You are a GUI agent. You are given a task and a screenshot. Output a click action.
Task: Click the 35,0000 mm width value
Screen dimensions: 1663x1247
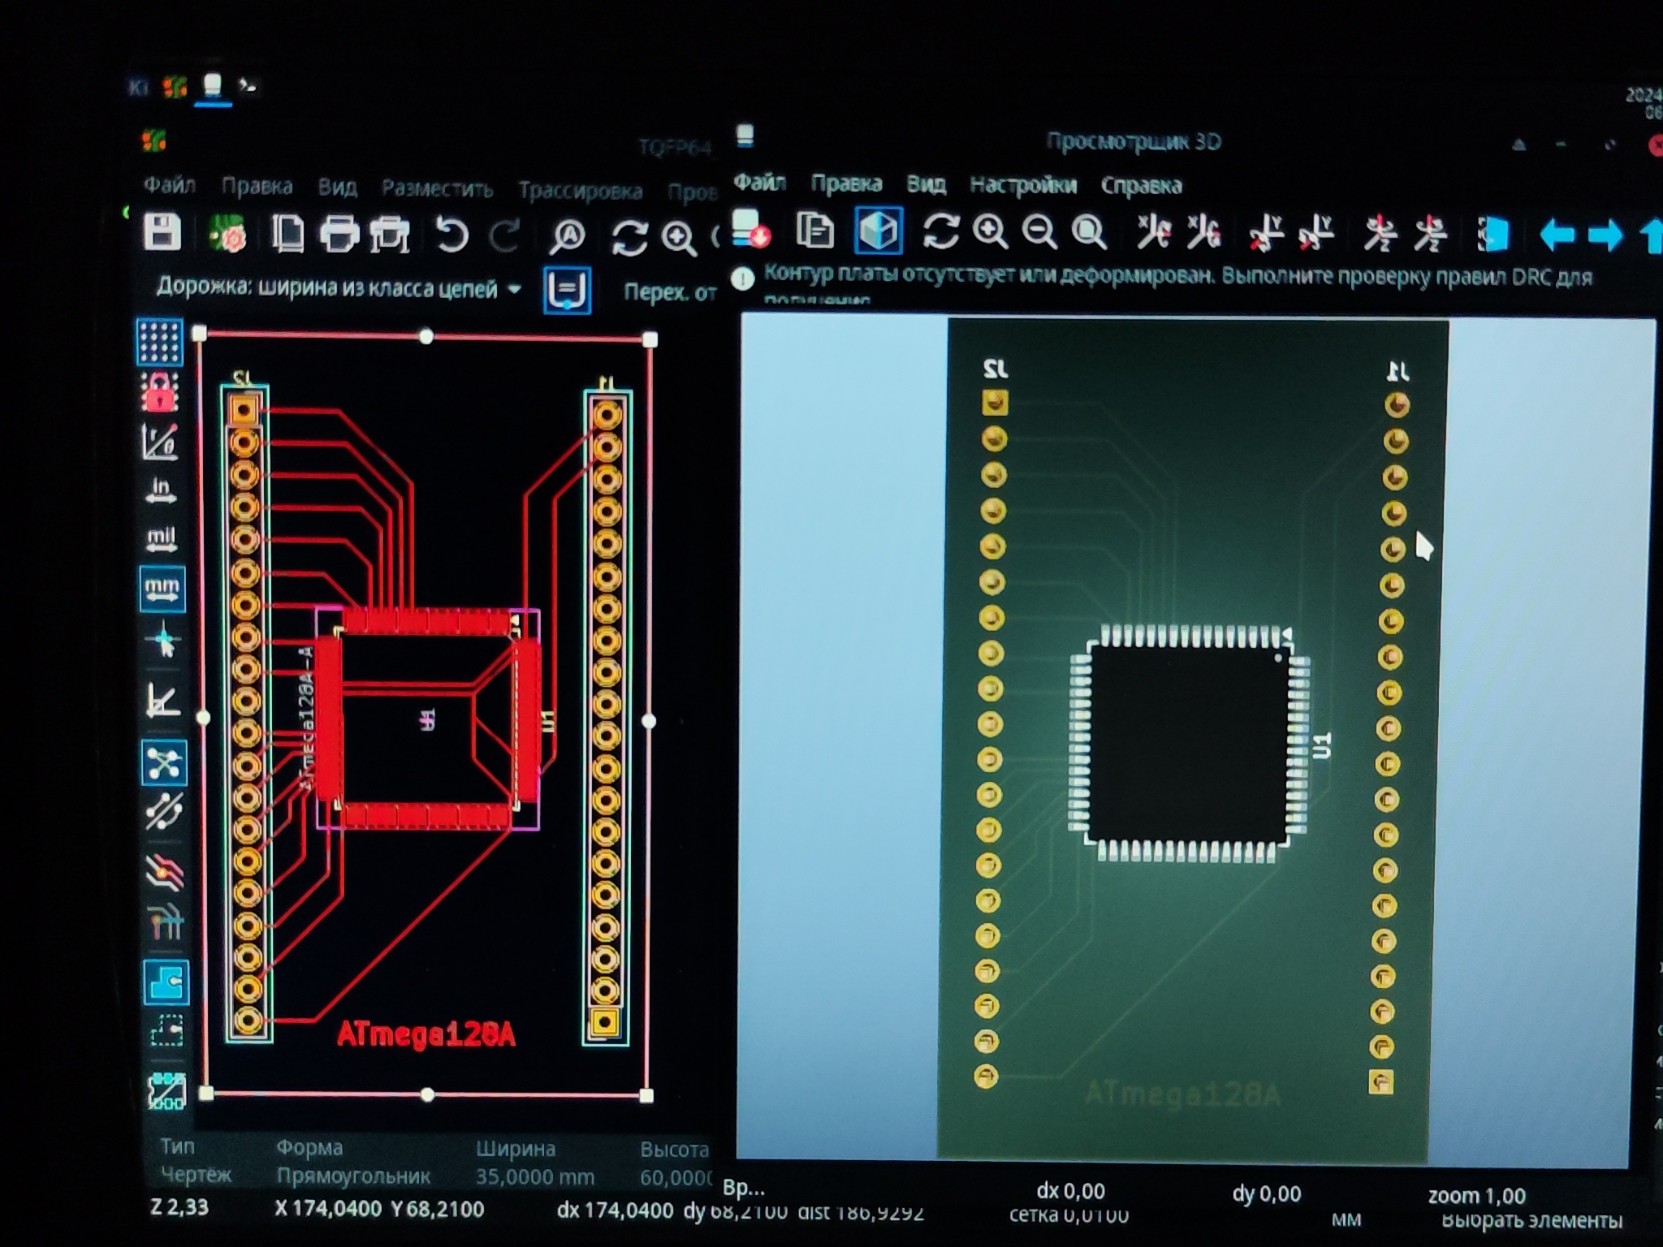click(535, 1177)
